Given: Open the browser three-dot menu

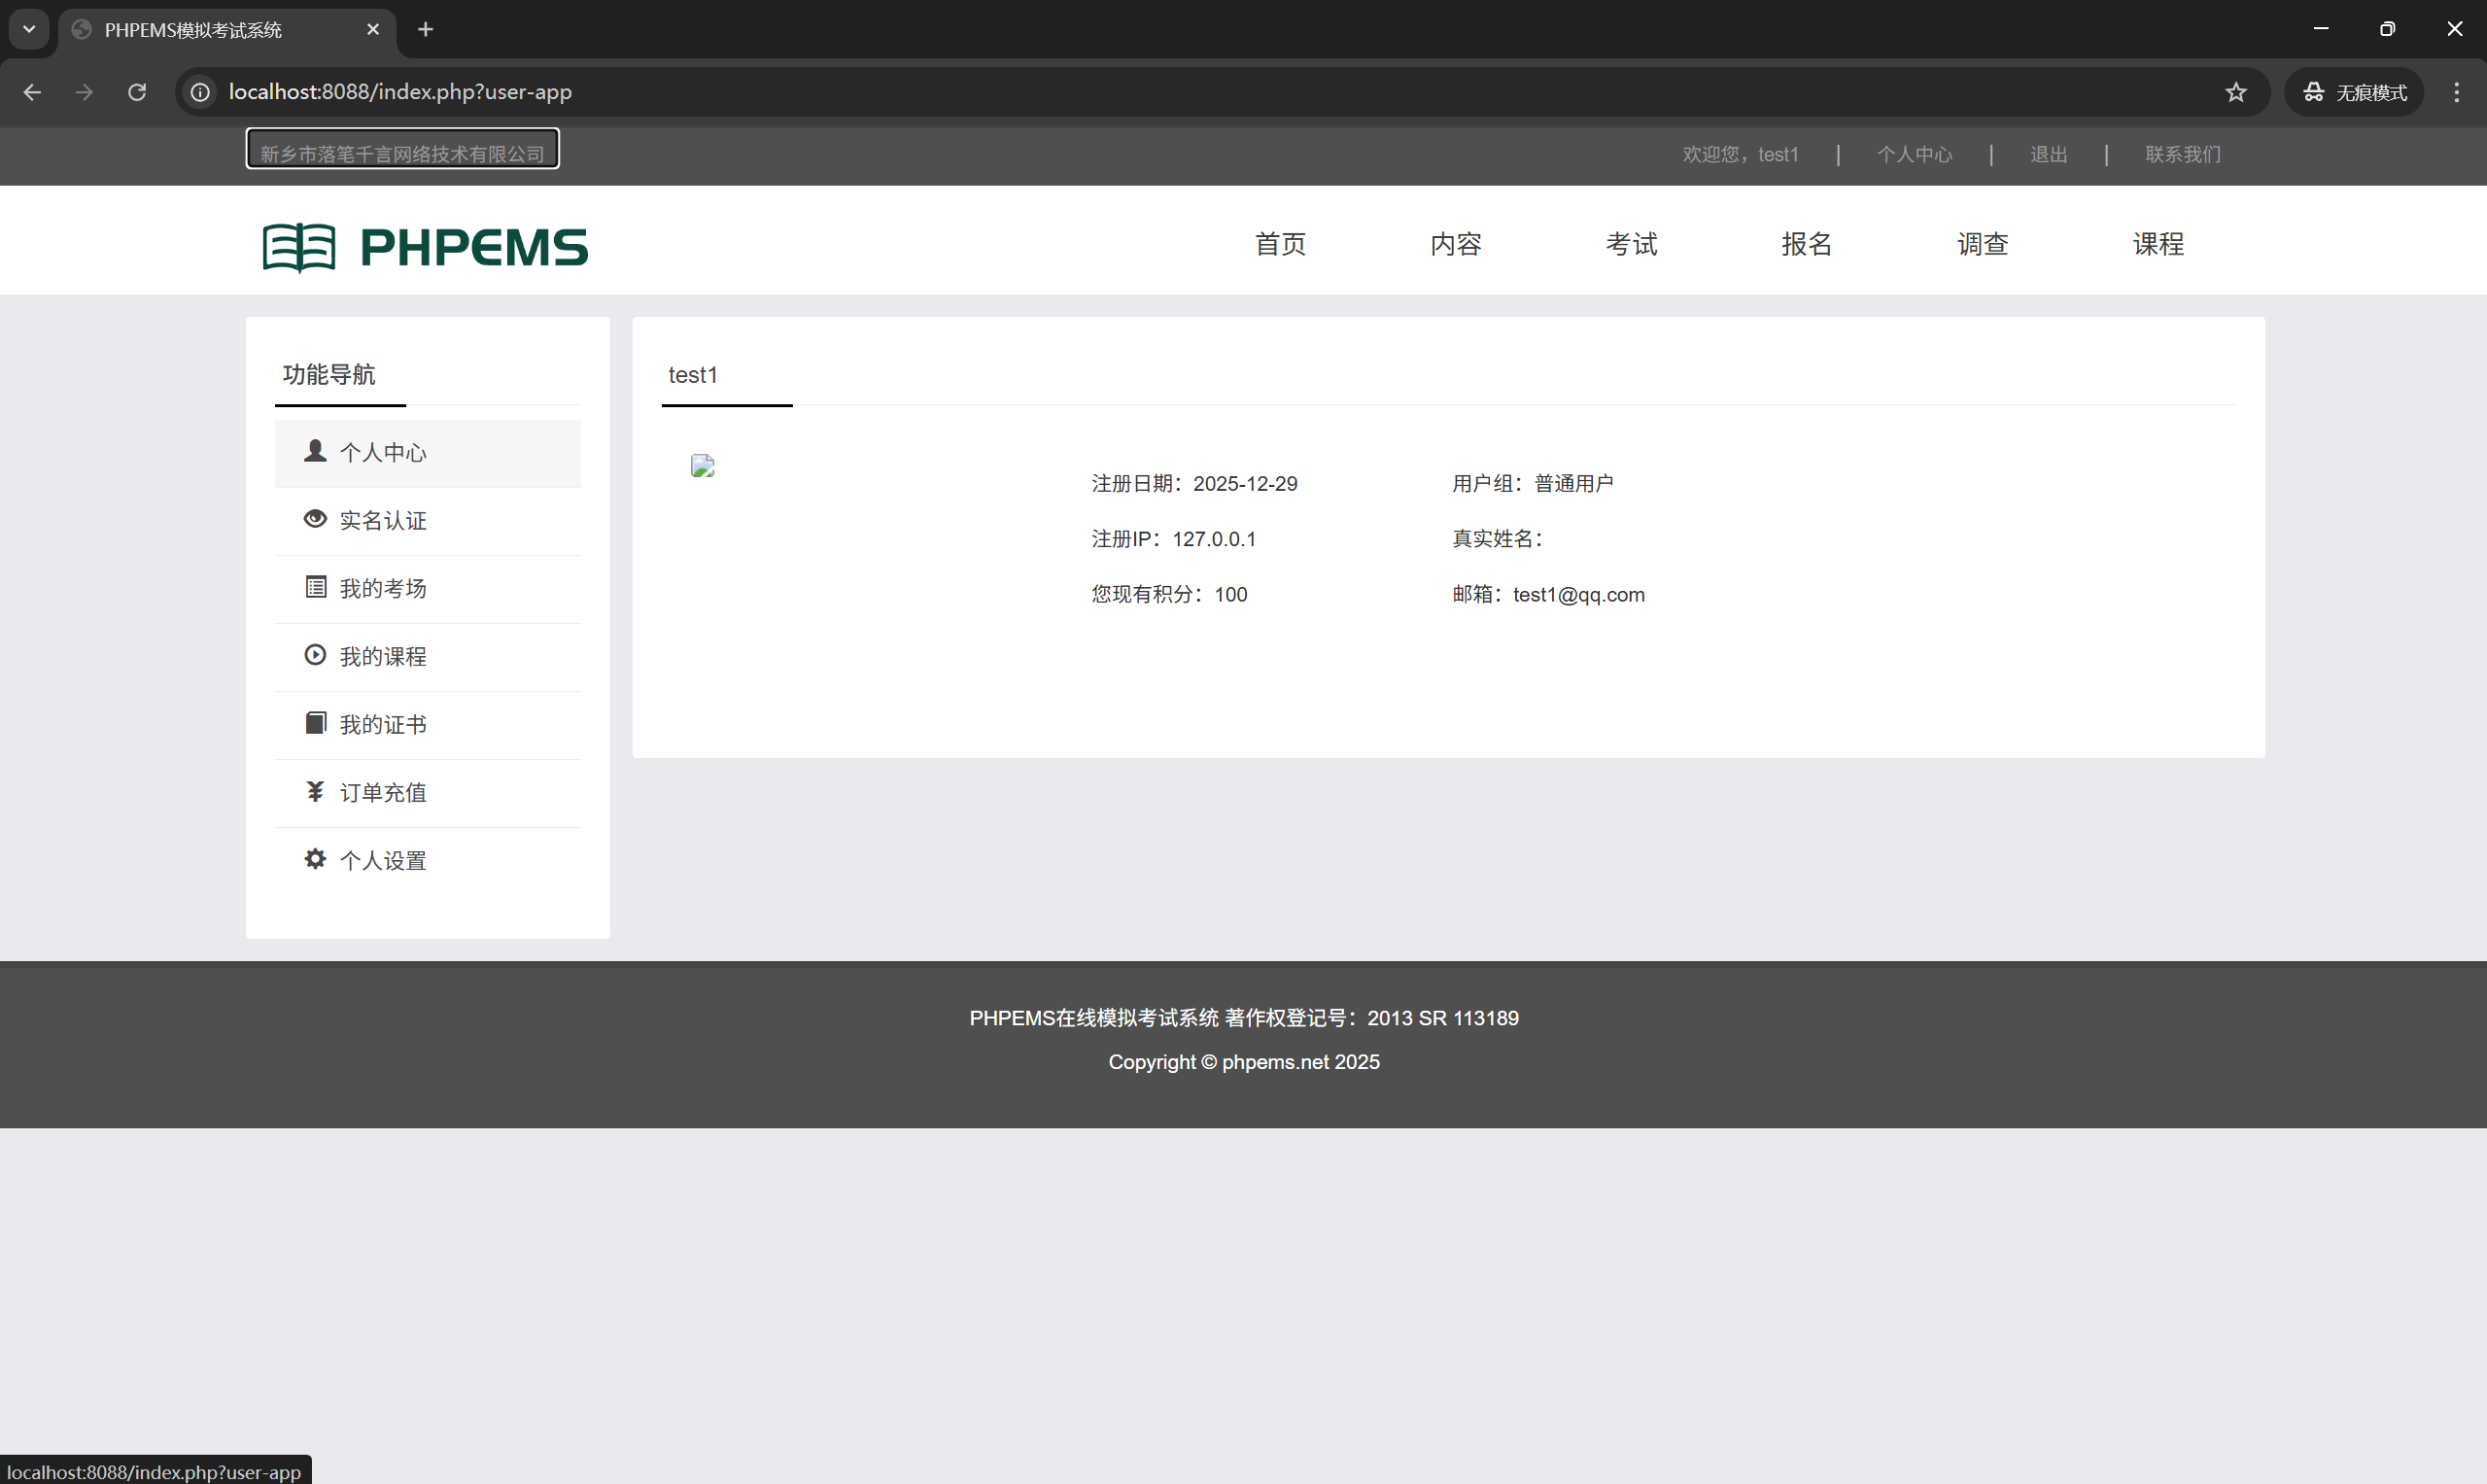Looking at the screenshot, I should point(2456,92).
